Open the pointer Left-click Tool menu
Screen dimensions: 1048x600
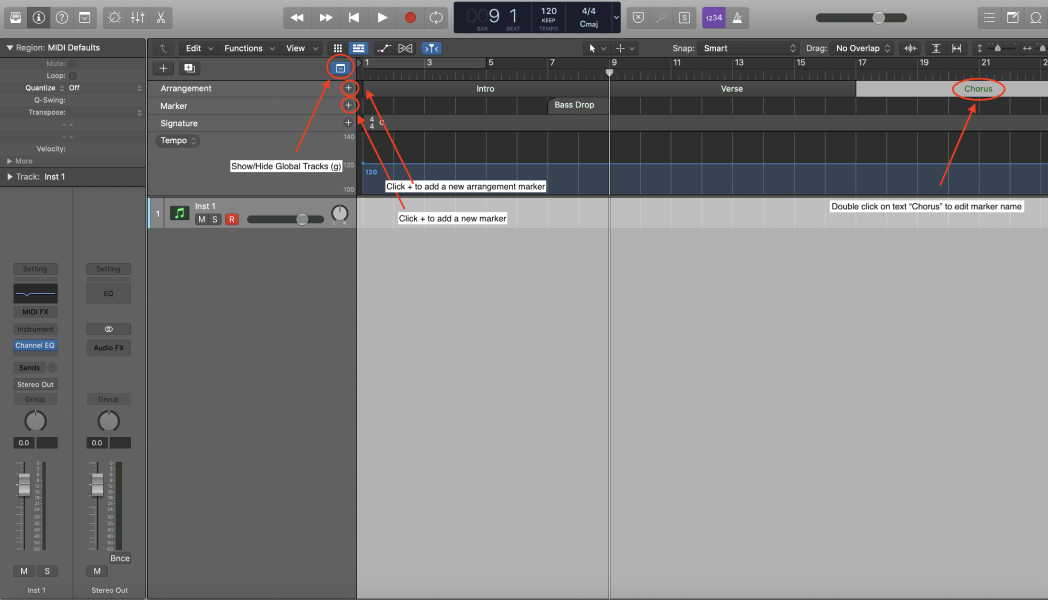[x=597, y=48]
